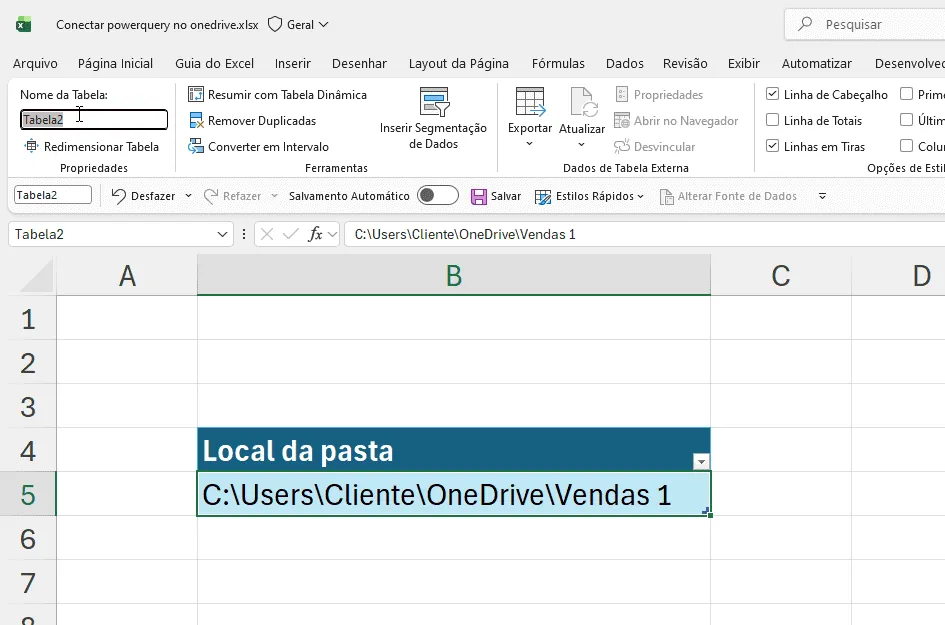Open the Arquivo tab

tap(35, 64)
